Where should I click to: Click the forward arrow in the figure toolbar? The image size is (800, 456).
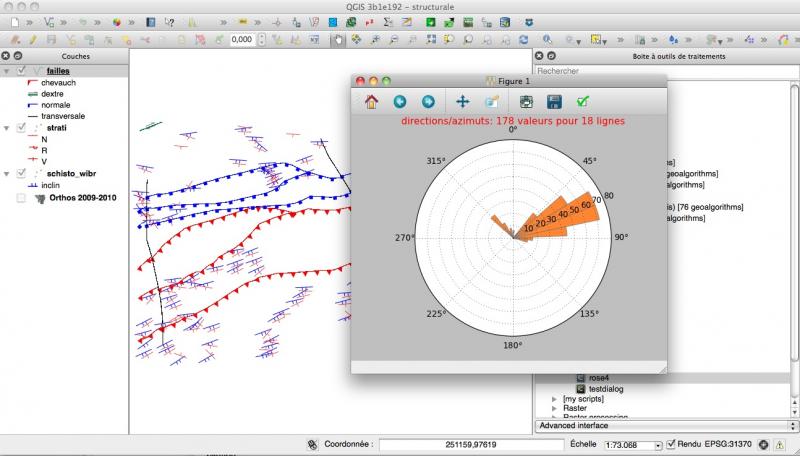[x=428, y=101]
